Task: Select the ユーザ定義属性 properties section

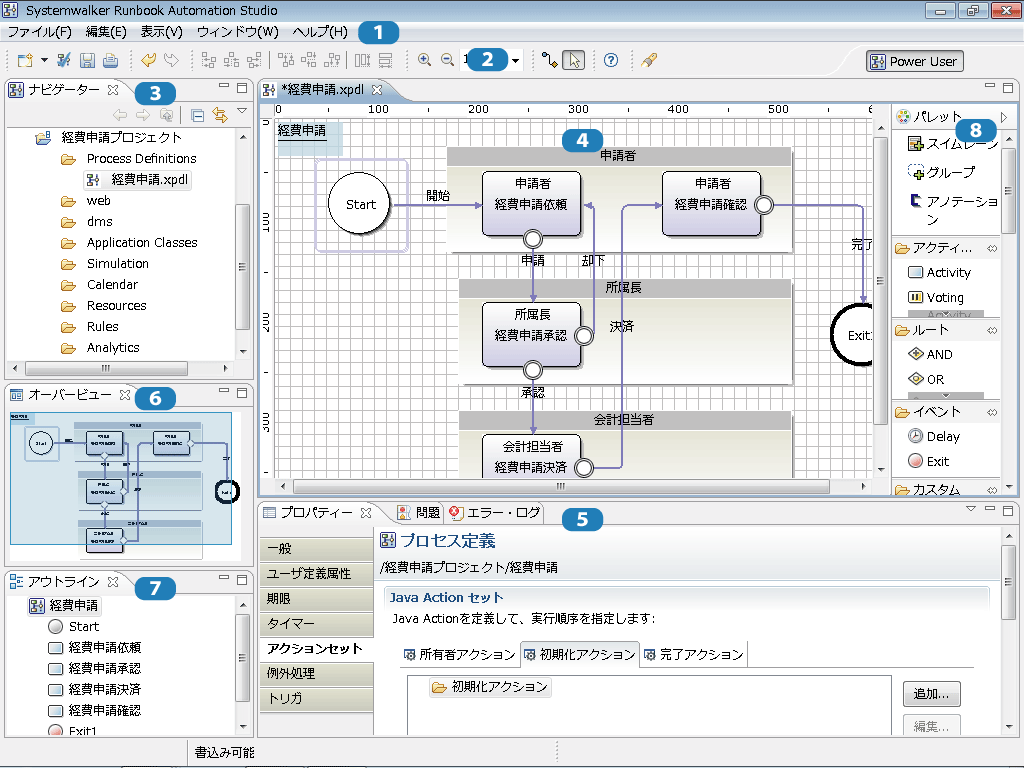Action: [x=316, y=574]
